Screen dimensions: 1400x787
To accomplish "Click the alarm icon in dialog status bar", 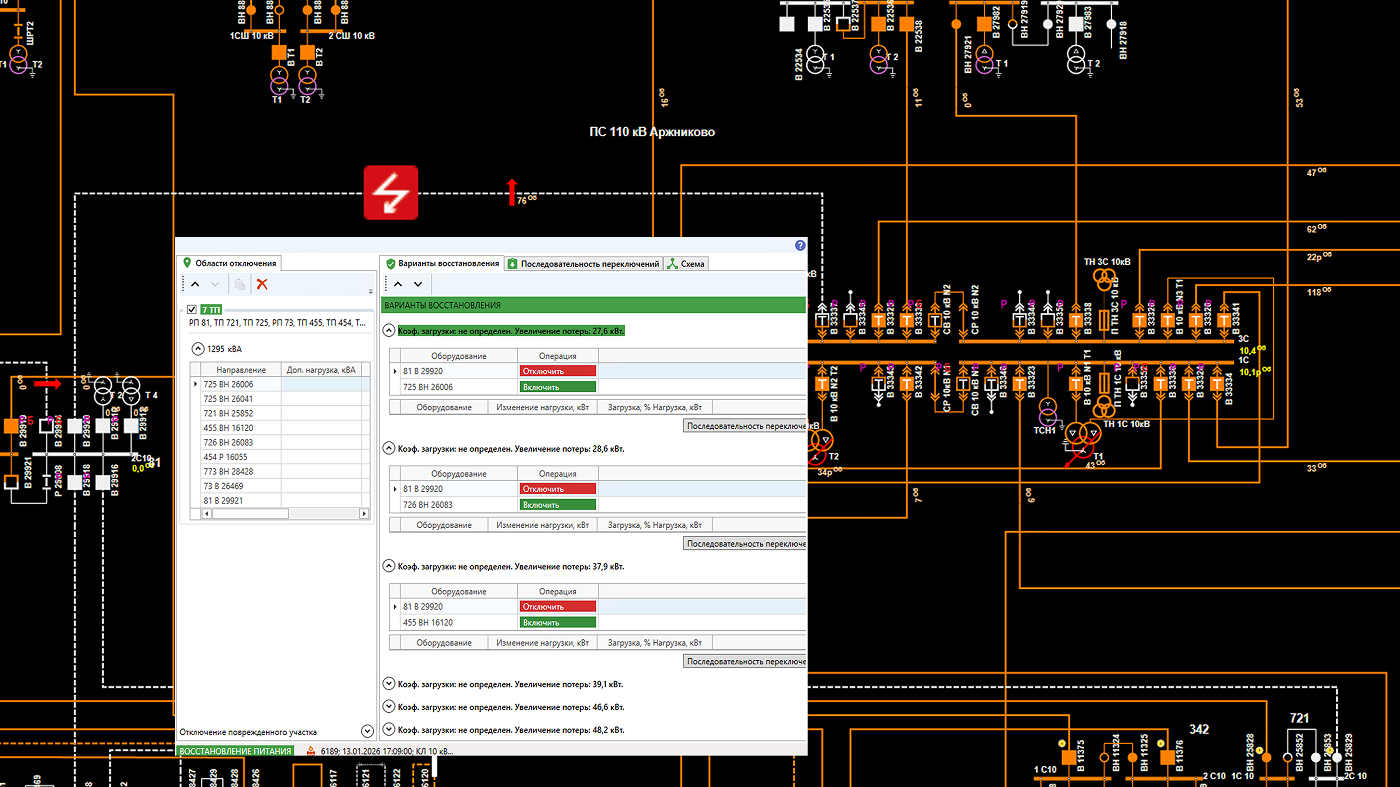I will (311, 751).
